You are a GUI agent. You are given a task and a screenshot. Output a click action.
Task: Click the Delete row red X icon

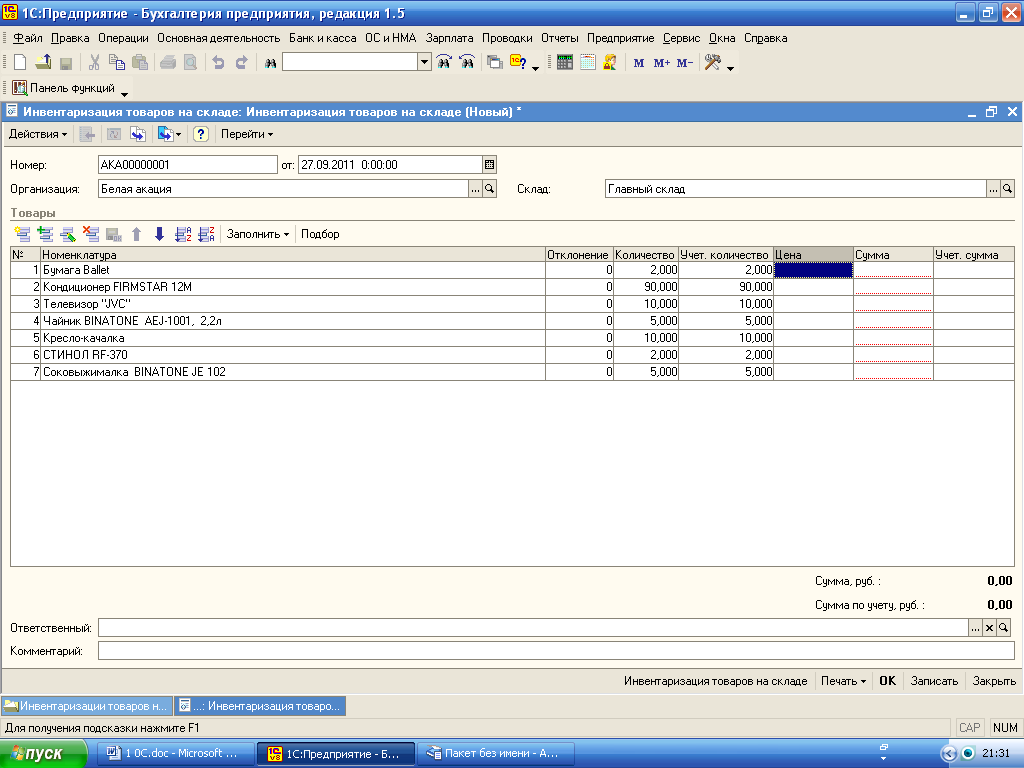(91, 234)
